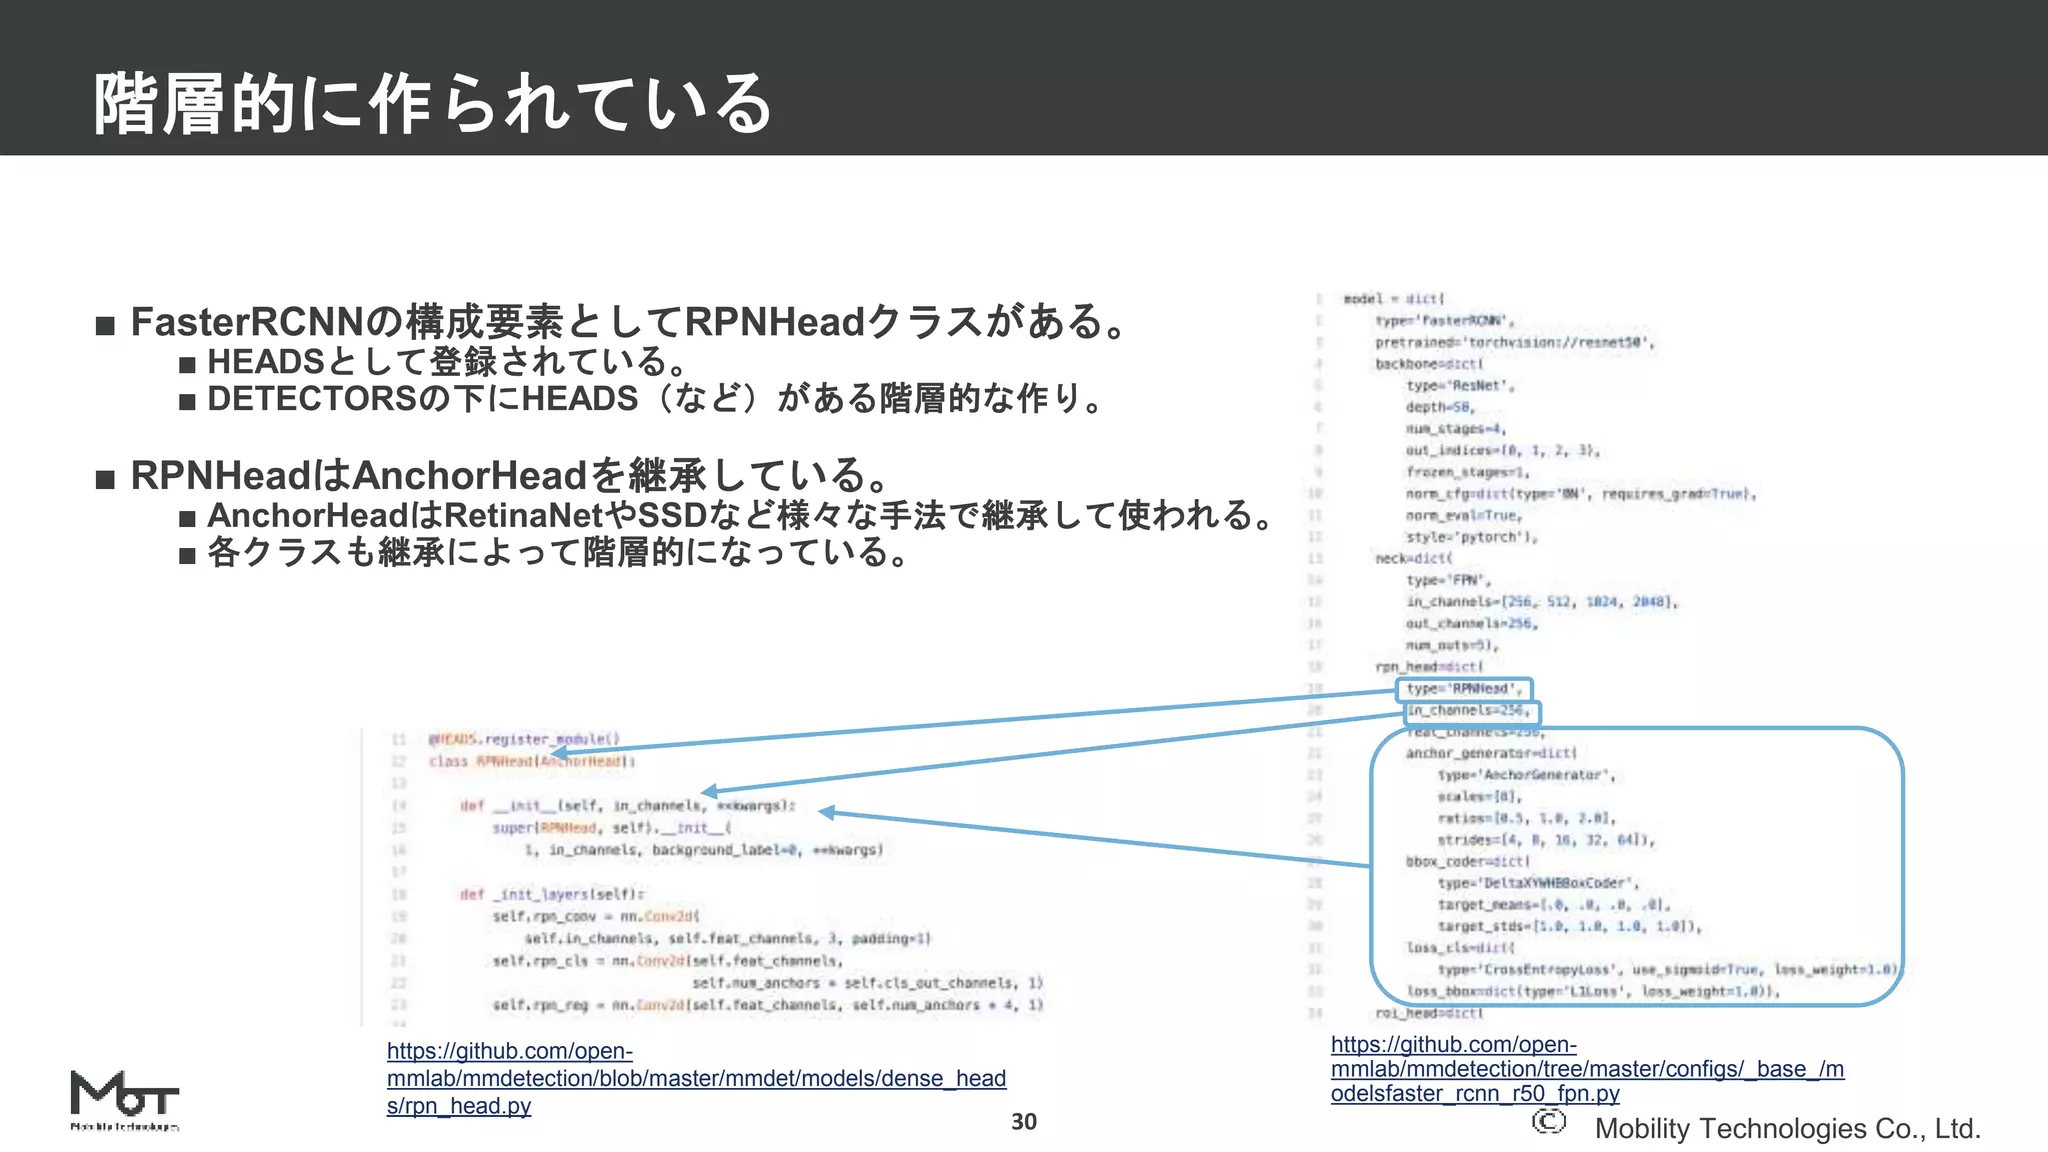2048x1152 pixels.
Task: Click the type='ResNet' backbone line
Action: click(1461, 386)
